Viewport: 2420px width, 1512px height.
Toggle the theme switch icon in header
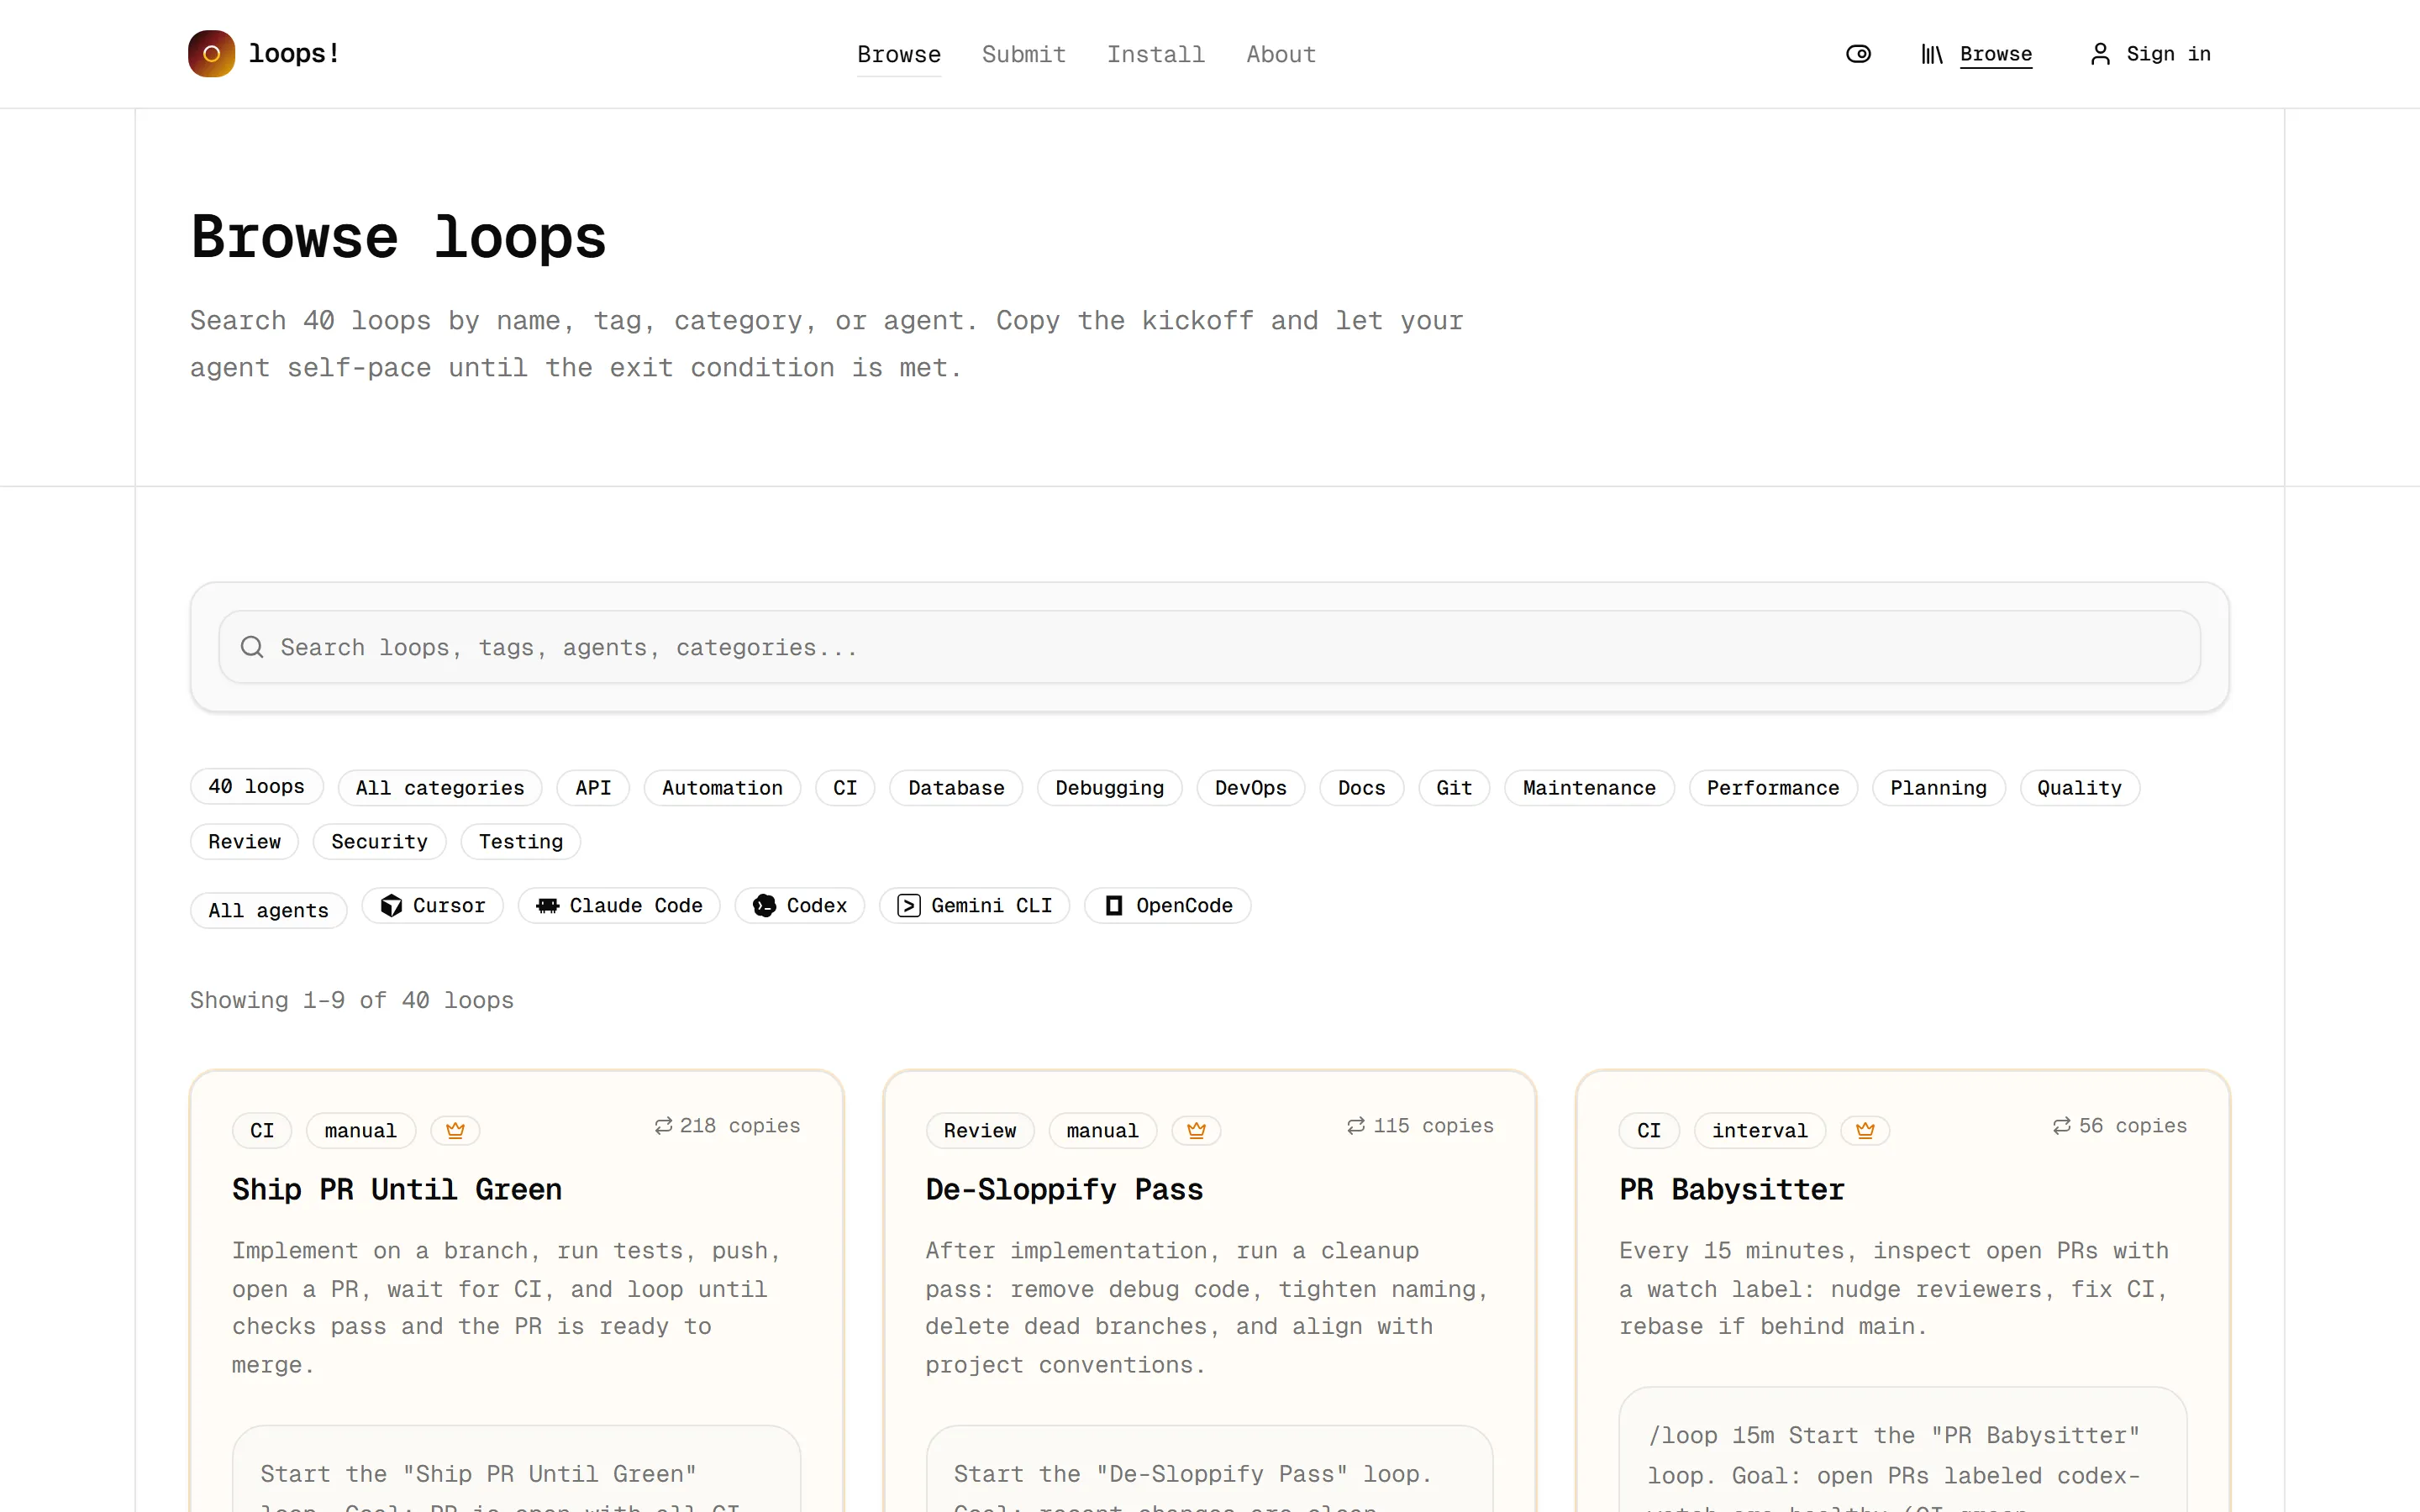(x=1858, y=54)
